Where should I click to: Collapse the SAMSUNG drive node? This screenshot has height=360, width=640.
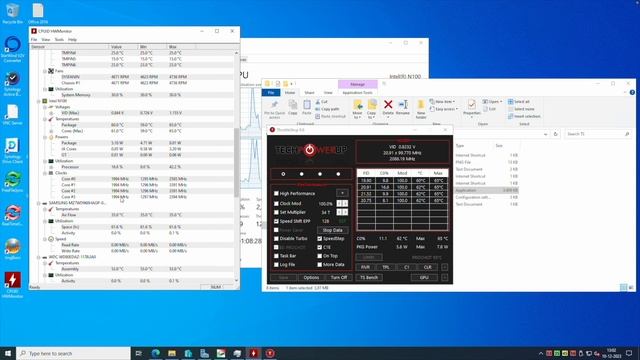coord(39,203)
